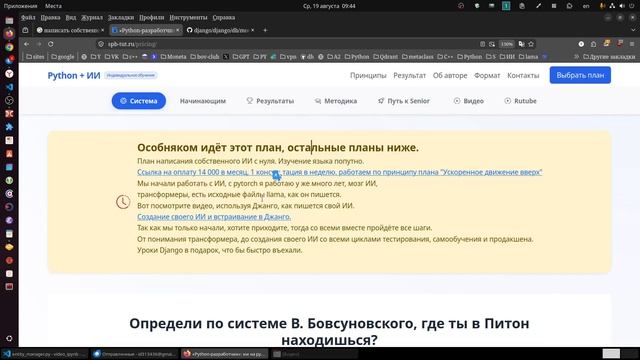
Task: Expand the VK bookmarks folder
Action: tap(111, 57)
